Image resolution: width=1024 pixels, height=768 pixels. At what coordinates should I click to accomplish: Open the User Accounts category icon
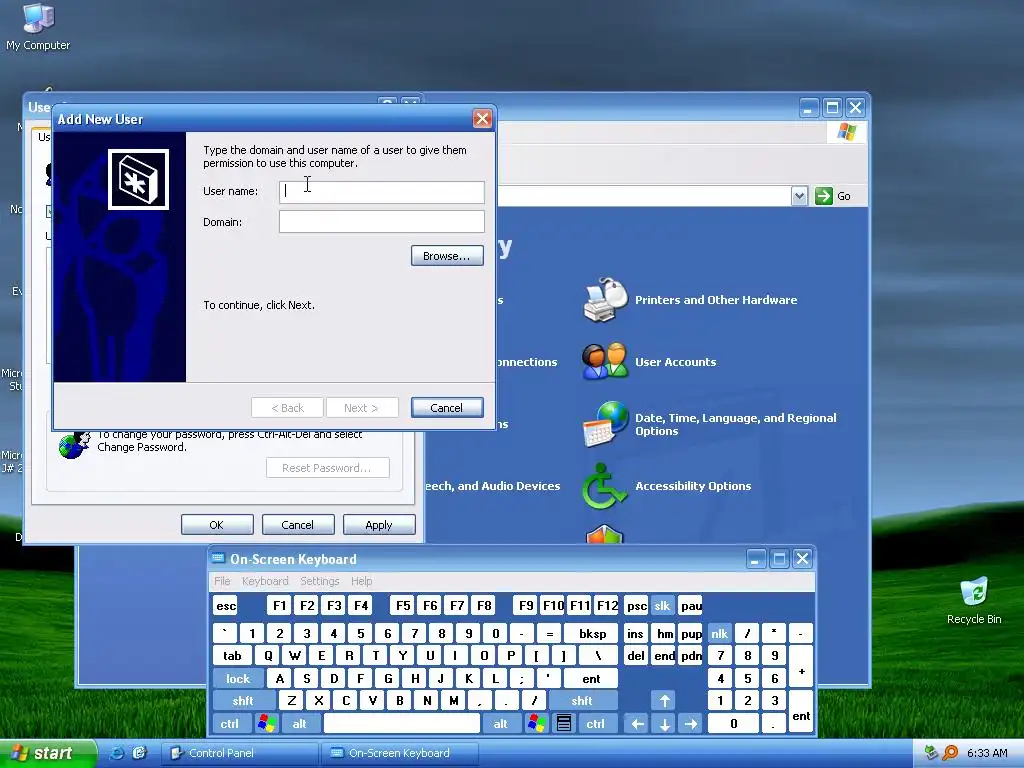click(x=605, y=361)
